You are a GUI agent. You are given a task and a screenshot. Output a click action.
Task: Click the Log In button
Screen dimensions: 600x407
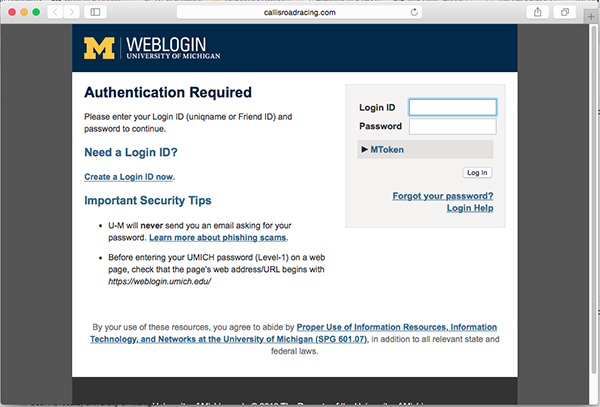[x=477, y=173]
